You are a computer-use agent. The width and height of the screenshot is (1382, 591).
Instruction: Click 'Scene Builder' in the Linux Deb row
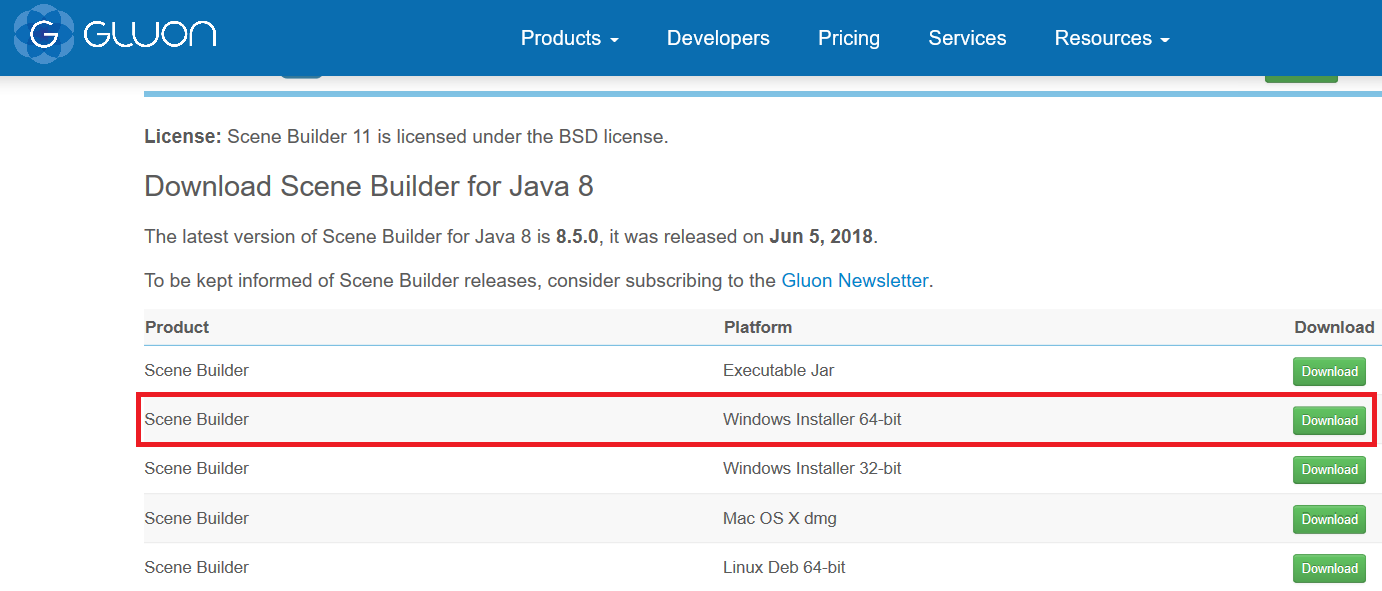click(196, 567)
